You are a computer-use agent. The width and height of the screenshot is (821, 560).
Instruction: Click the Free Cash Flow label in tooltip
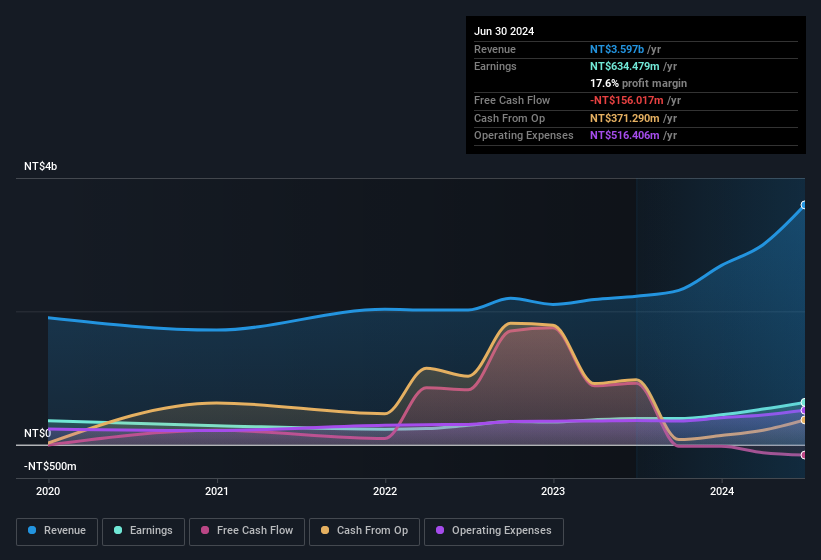click(x=512, y=100)
